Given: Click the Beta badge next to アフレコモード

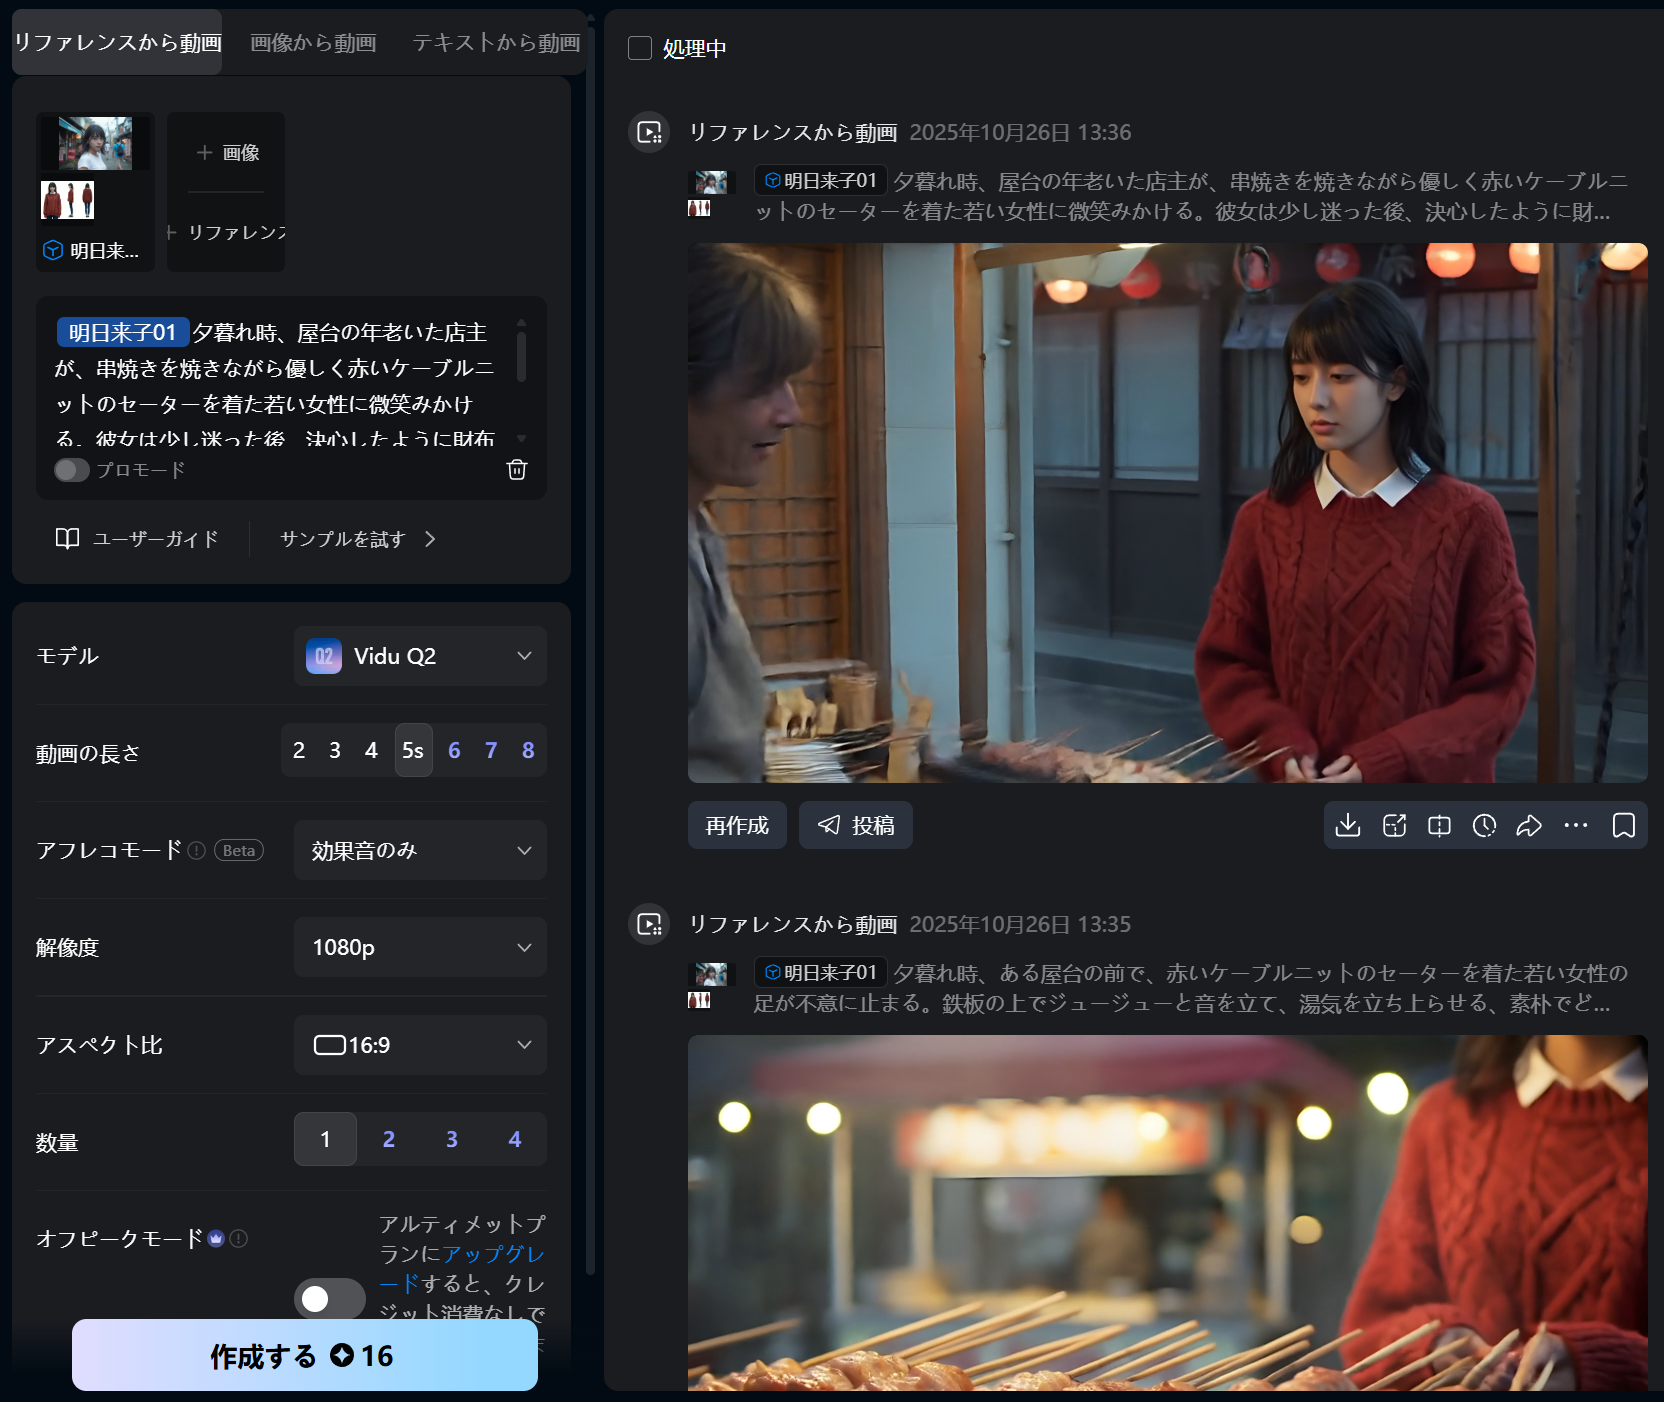Looking at the screenshot, I should tap(239, 850).
